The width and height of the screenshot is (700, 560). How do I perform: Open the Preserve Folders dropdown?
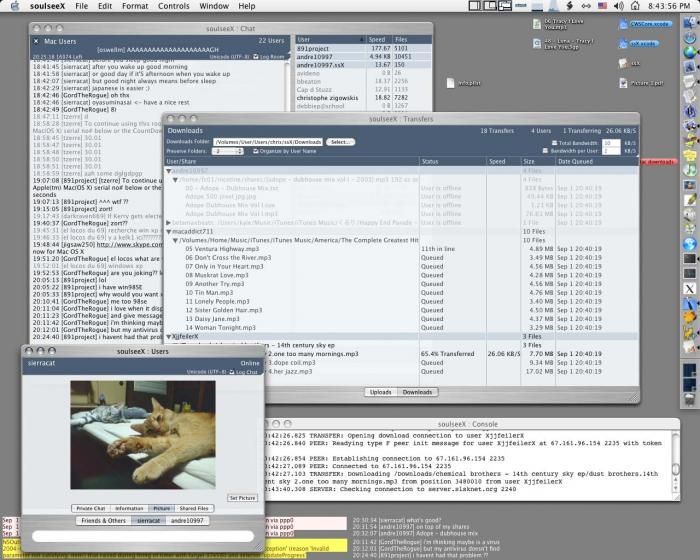tap(227, 151)
